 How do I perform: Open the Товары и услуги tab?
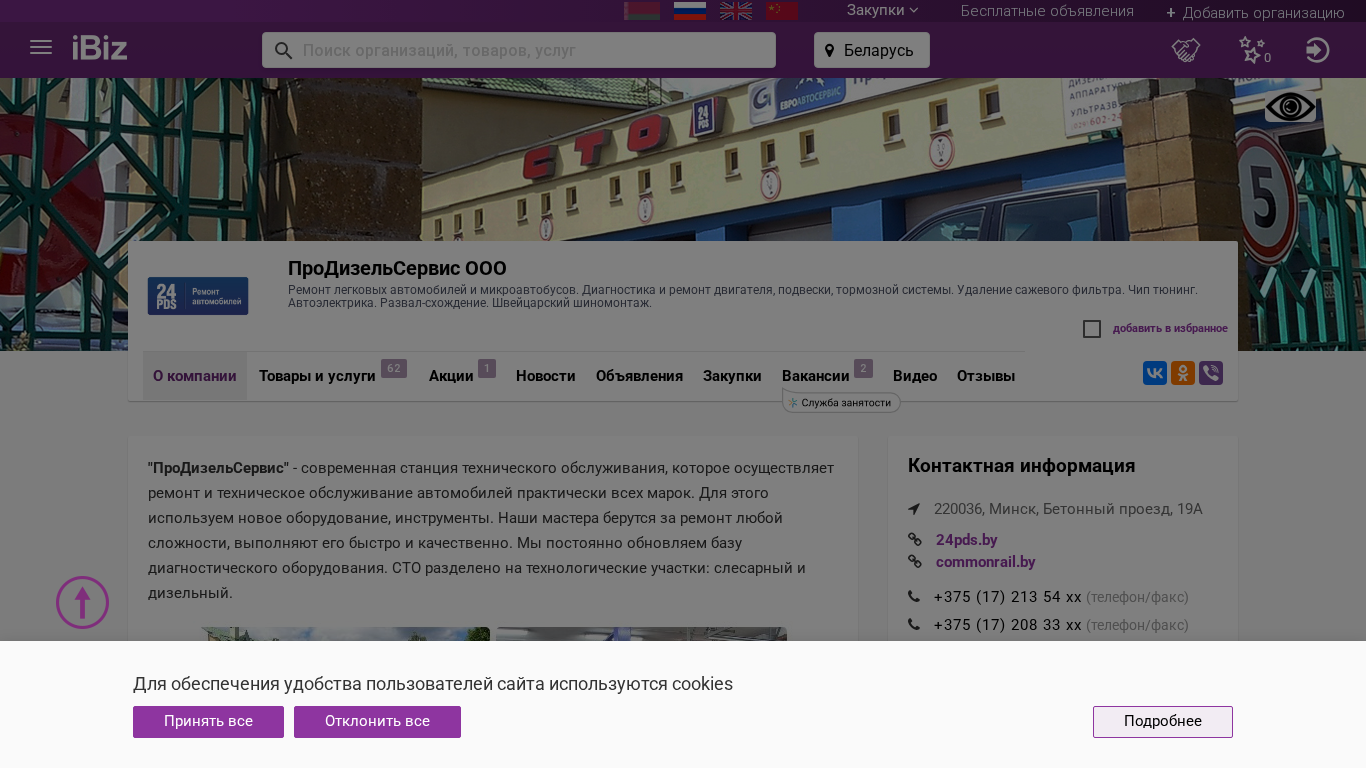(x=317, y=376)
